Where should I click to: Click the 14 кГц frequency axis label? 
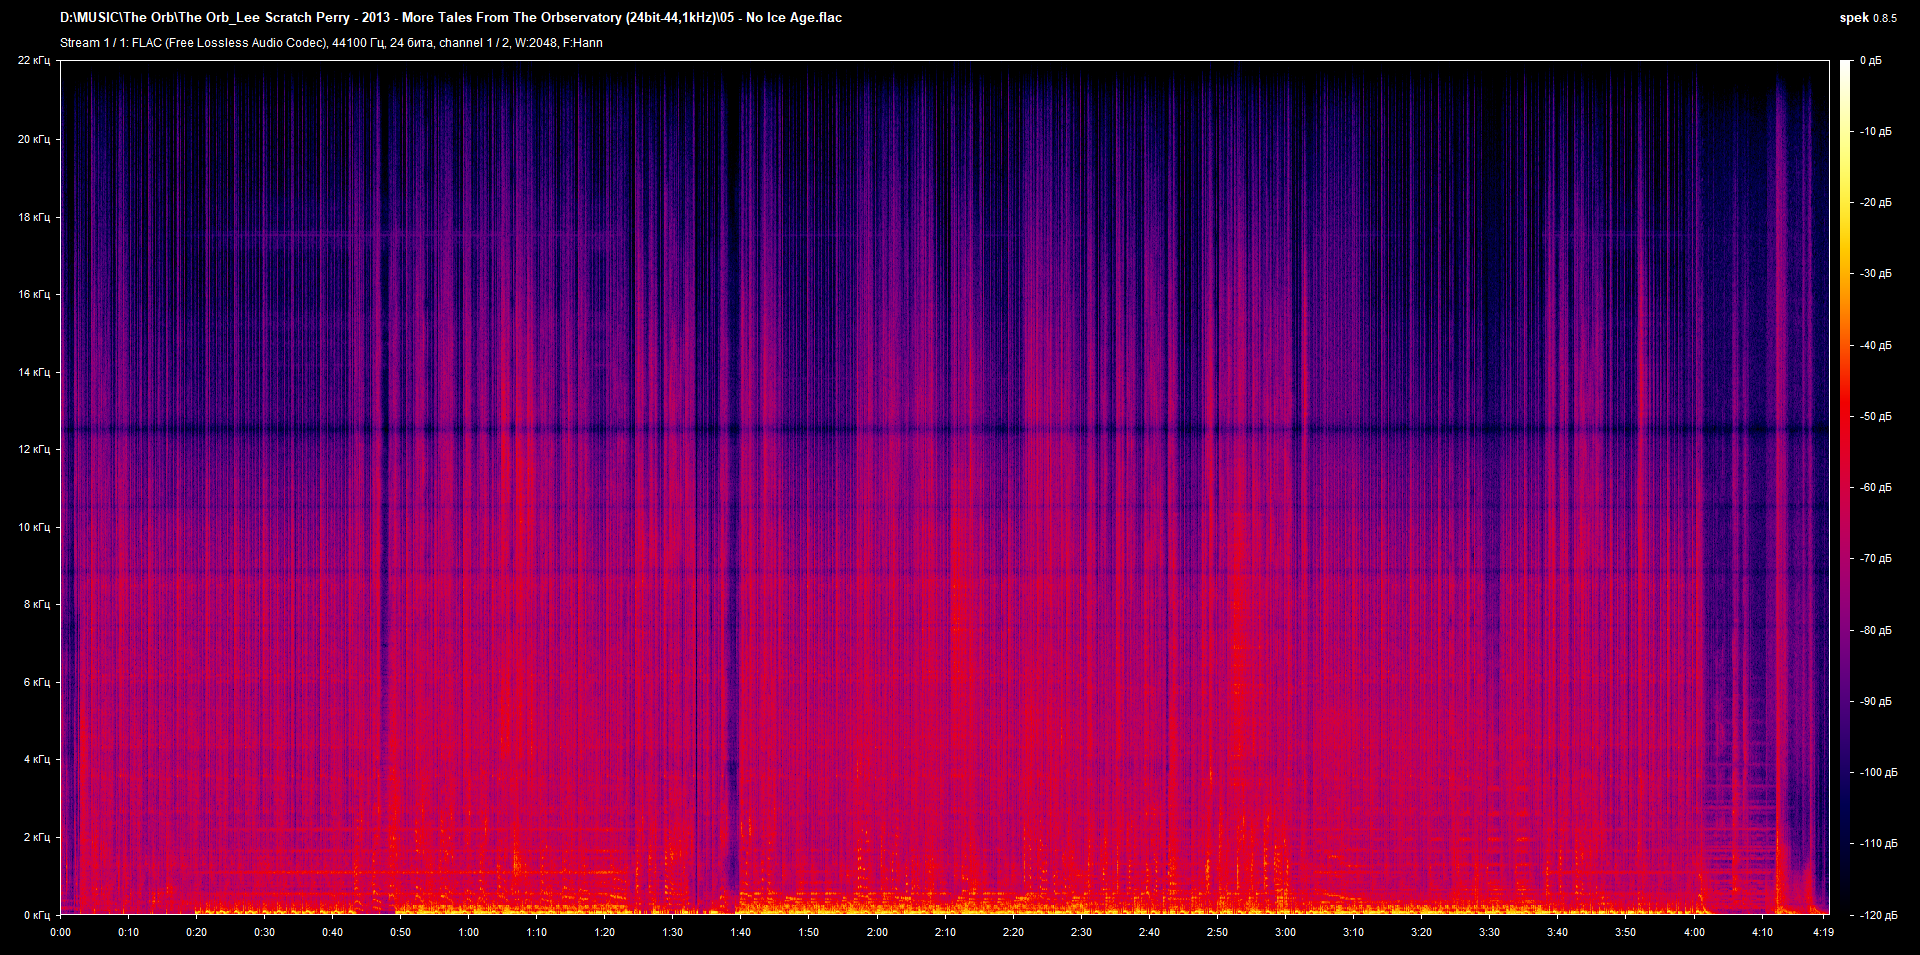[x=33, y=372]
